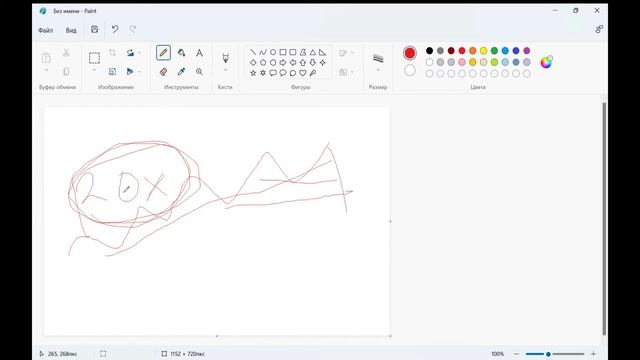Pick the yellow color swatch

coord(483,51)
